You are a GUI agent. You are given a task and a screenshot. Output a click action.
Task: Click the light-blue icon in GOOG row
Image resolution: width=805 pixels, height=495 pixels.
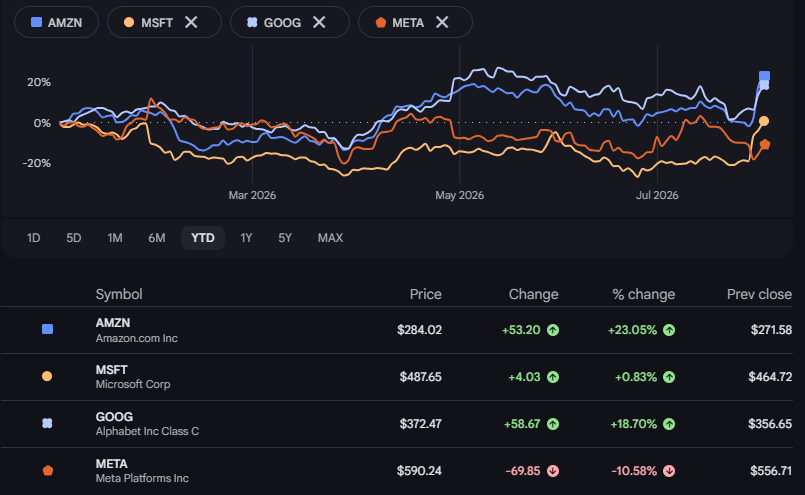pos(47,423)
